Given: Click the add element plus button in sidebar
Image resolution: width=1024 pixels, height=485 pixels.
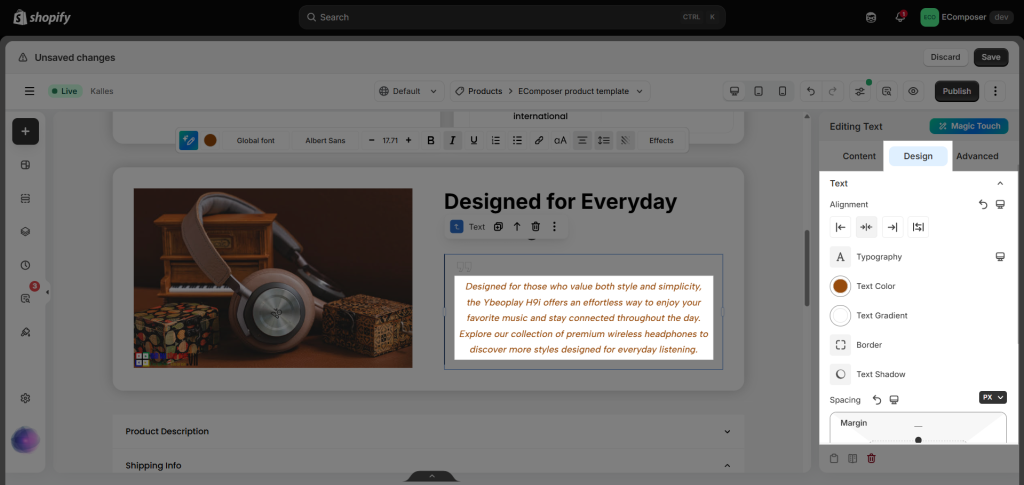Looking at the screenshot, I should [x=25, y=131].
